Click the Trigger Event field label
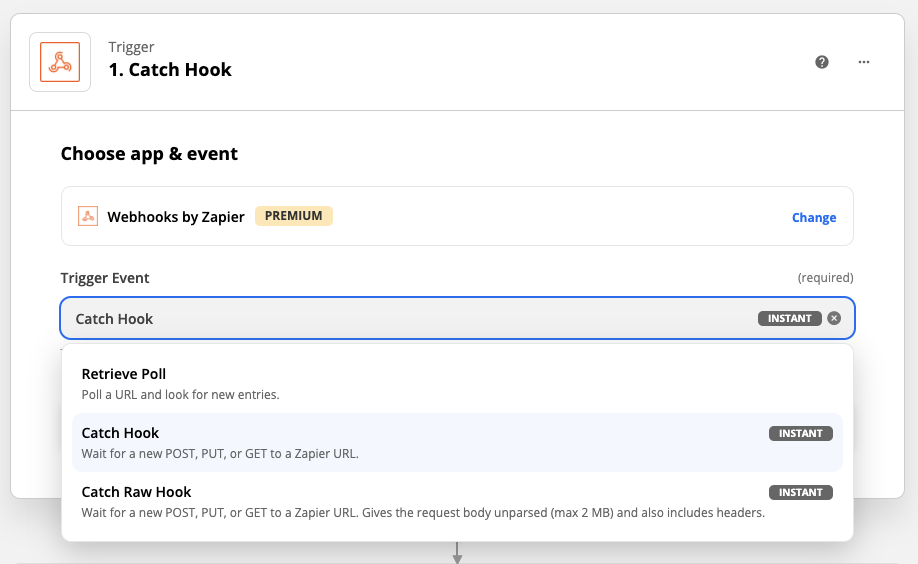Image resolution: width=918 pixels, height=564 pixels. (x=105, y=278)
